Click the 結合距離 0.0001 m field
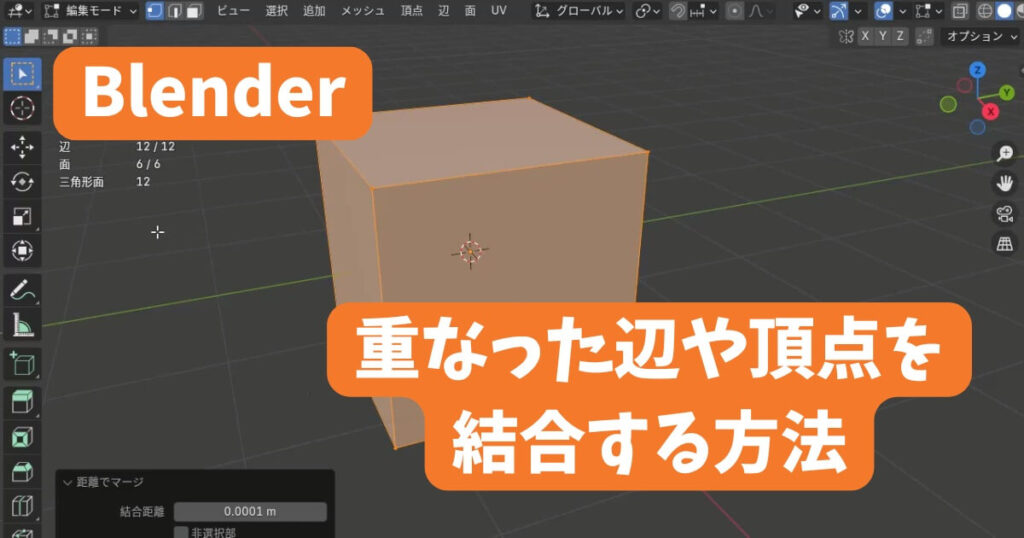Image resolution: width=1024 pixels, height=538 pixels. (x=250, y=511)
